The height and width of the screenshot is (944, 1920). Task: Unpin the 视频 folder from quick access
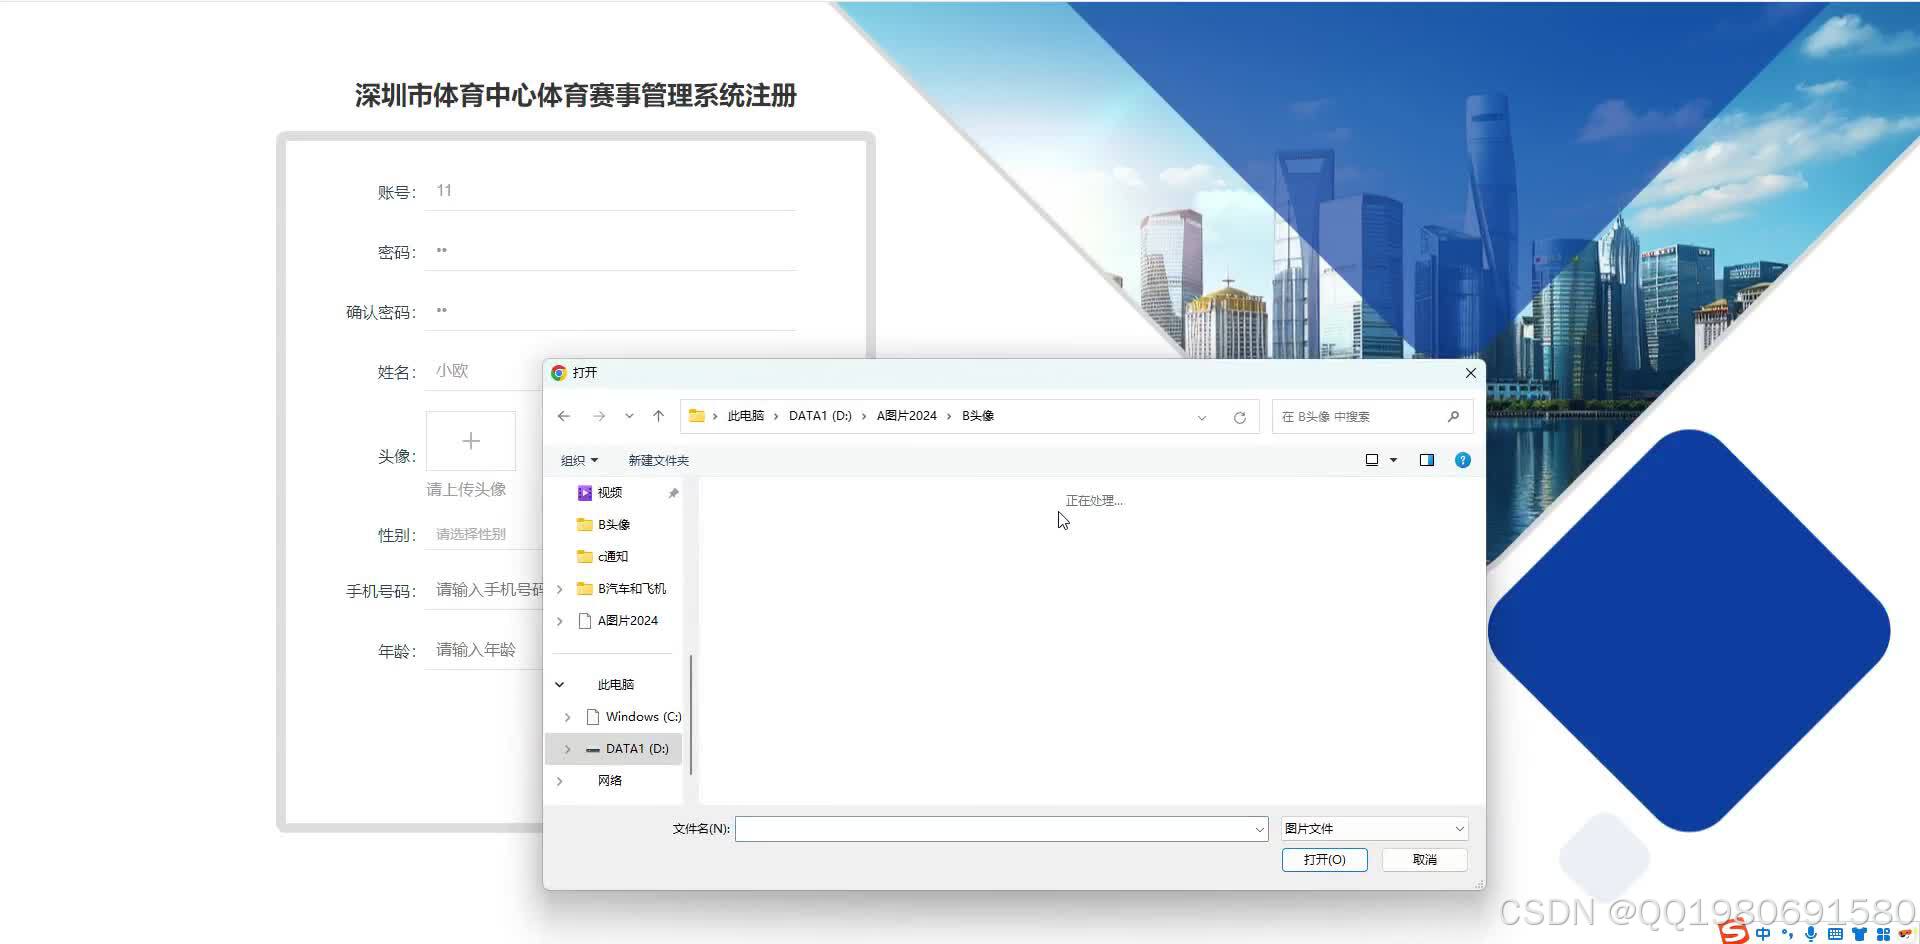[672, 492]
